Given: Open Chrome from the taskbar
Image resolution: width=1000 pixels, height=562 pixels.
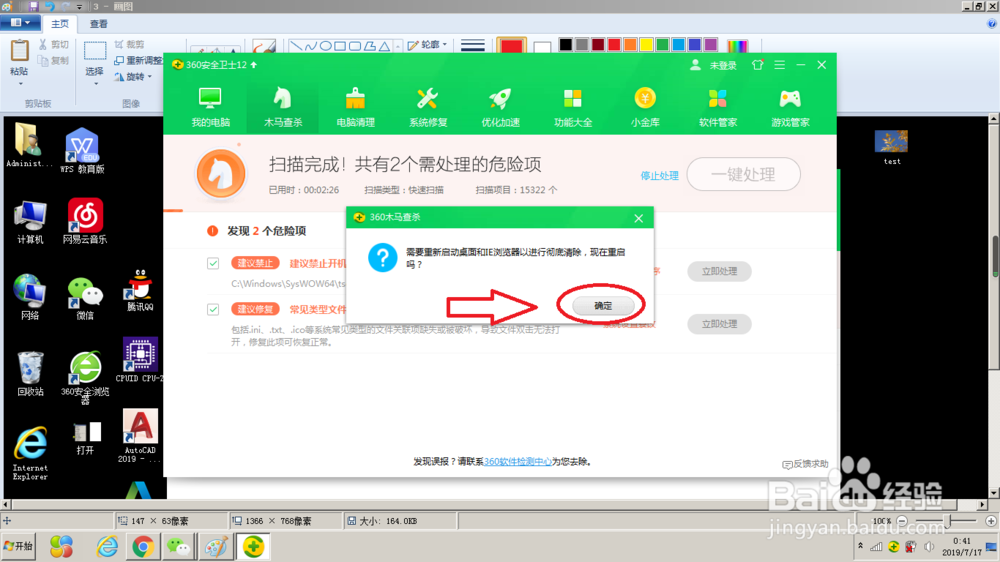Looking at the screenshot, I should click(x=143, y=547).
